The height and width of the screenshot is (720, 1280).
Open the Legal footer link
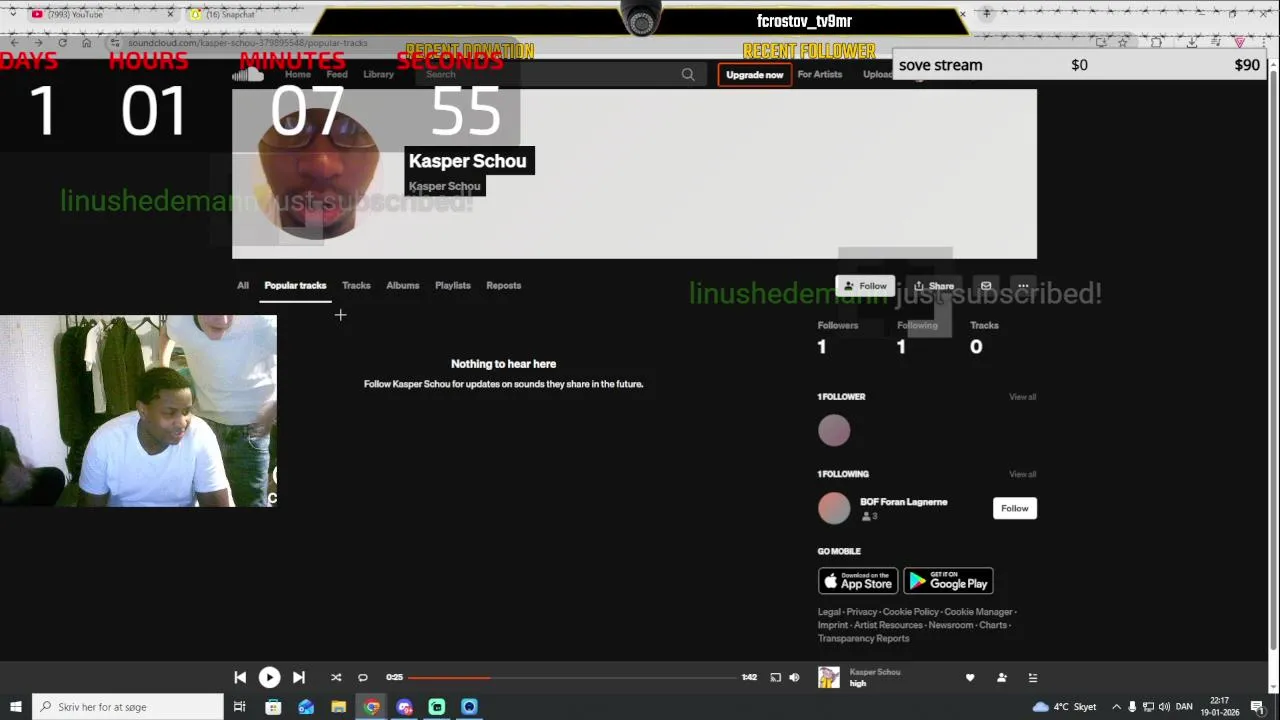click(x=829, y=612)
